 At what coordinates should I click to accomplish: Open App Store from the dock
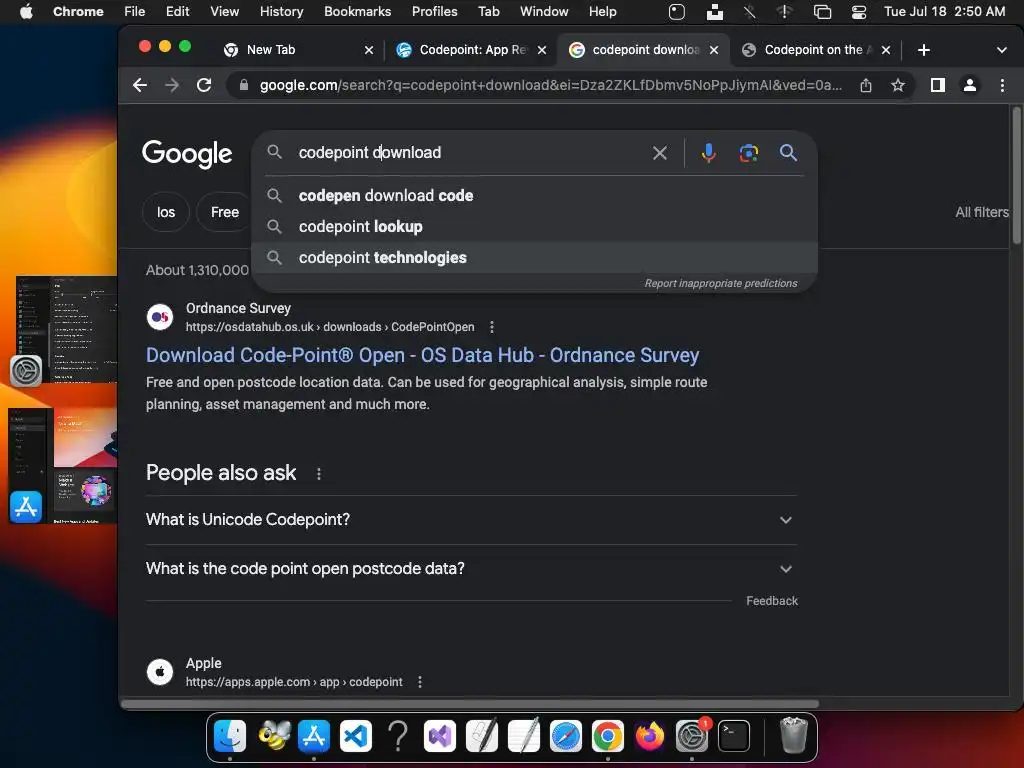pyautogui.click(x=314, y=737)
